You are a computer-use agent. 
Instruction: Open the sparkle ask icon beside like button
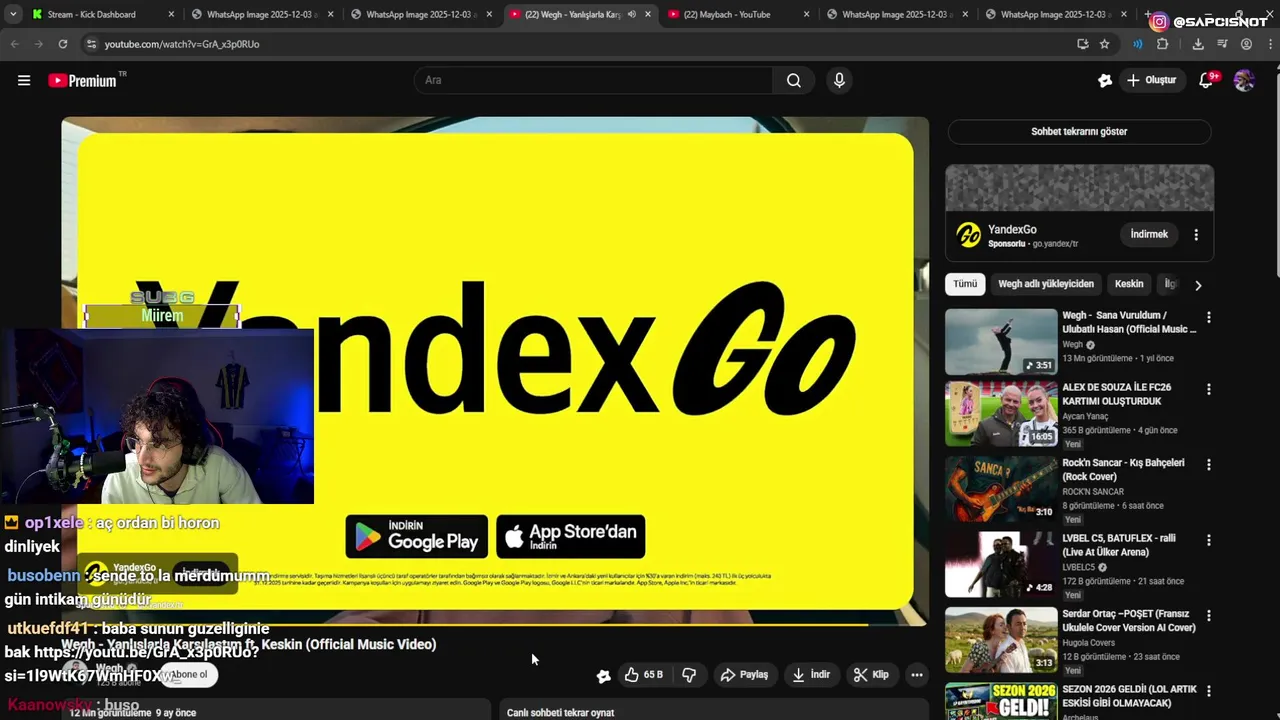point(603,675)
